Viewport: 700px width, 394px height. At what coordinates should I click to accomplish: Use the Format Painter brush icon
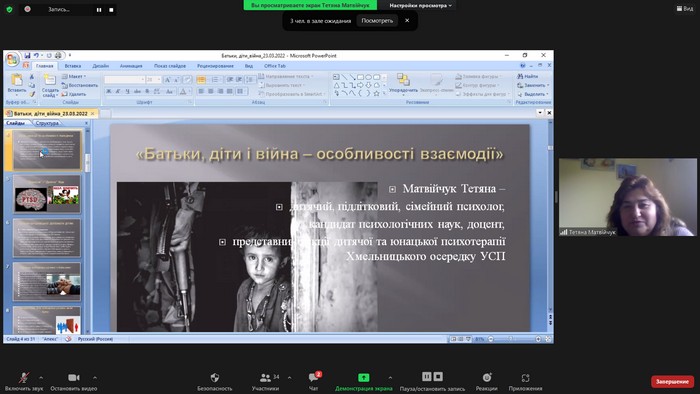(32, 94)
